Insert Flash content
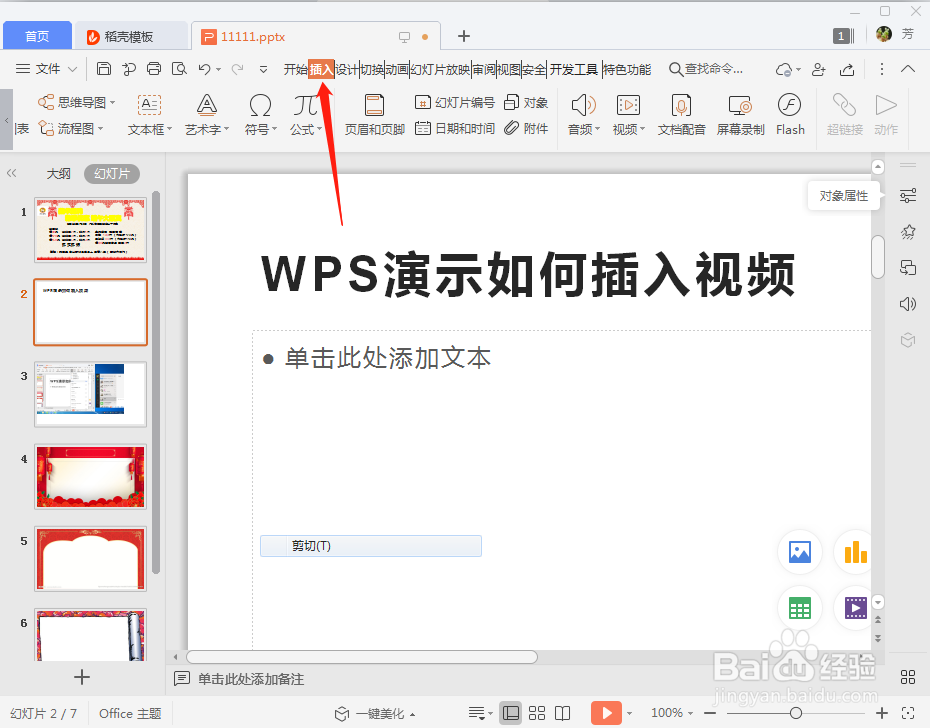This screenshot has width=930, height=728. point(790,115)
